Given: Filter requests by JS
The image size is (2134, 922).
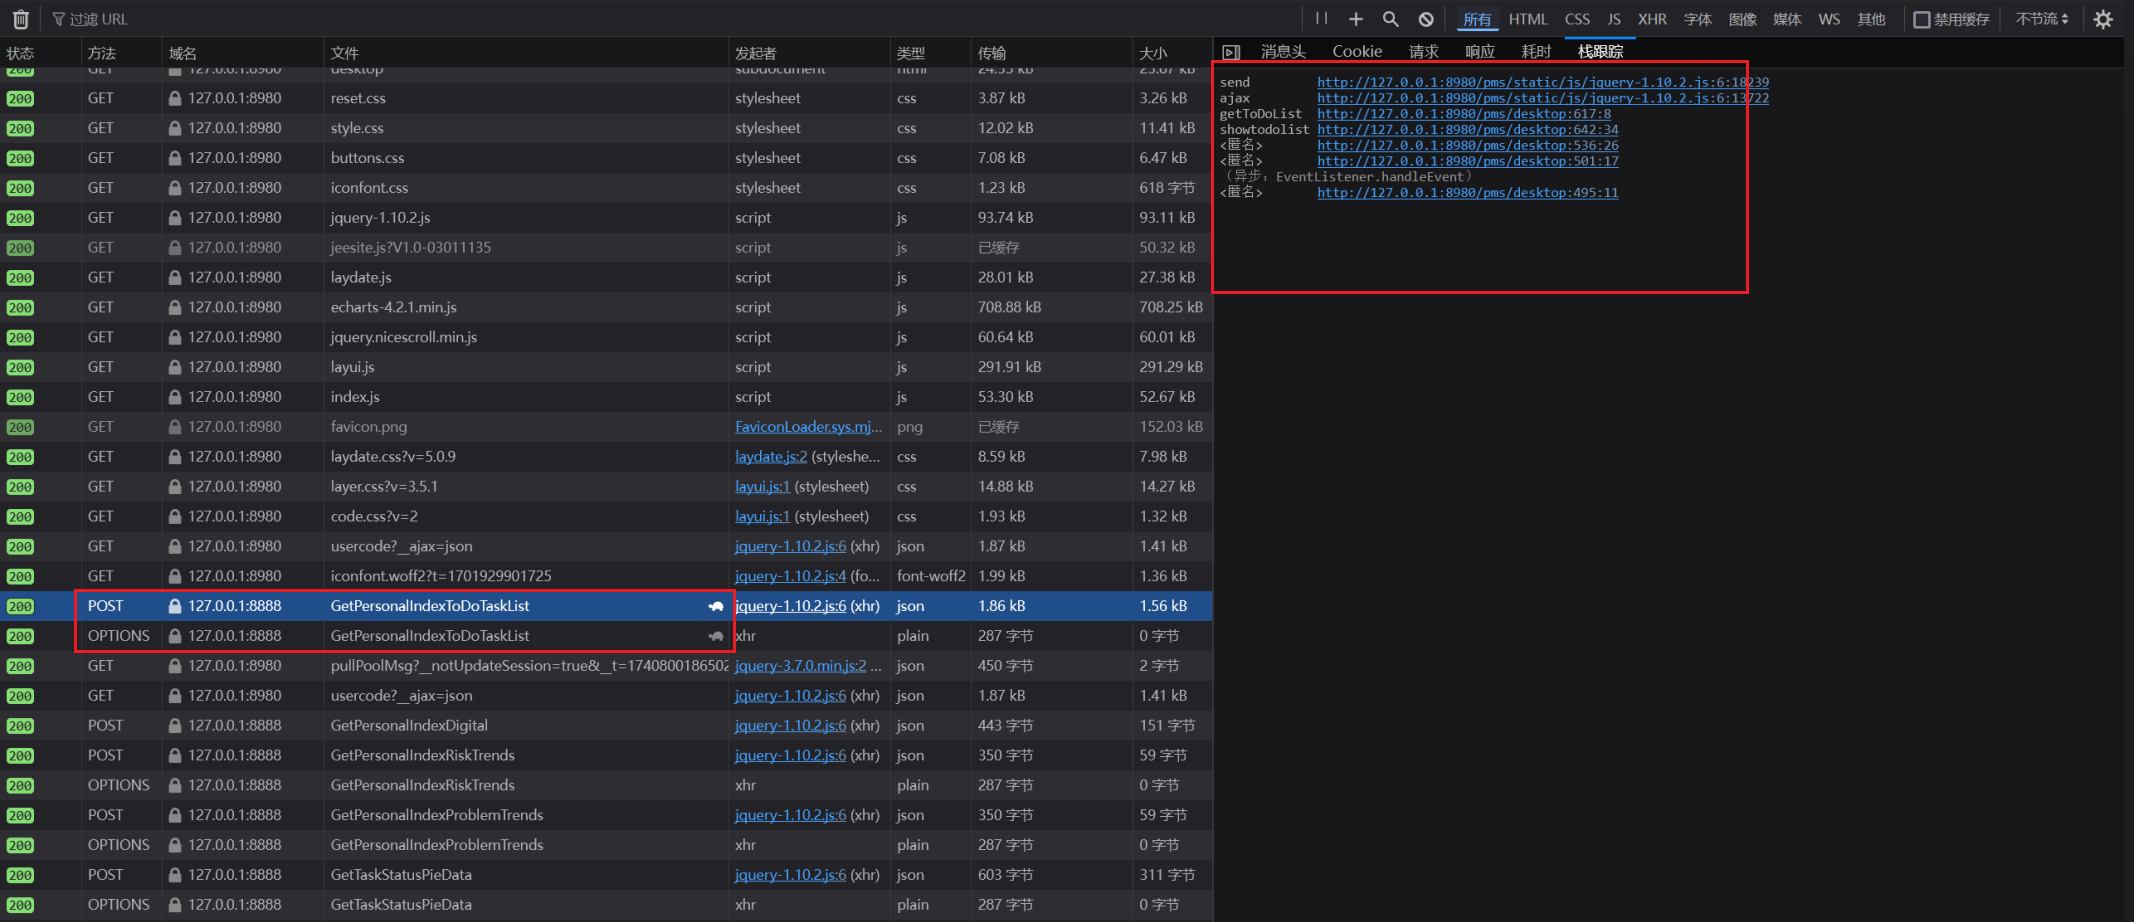Looking at the screenshot, I should click(x=1614, y=19).
